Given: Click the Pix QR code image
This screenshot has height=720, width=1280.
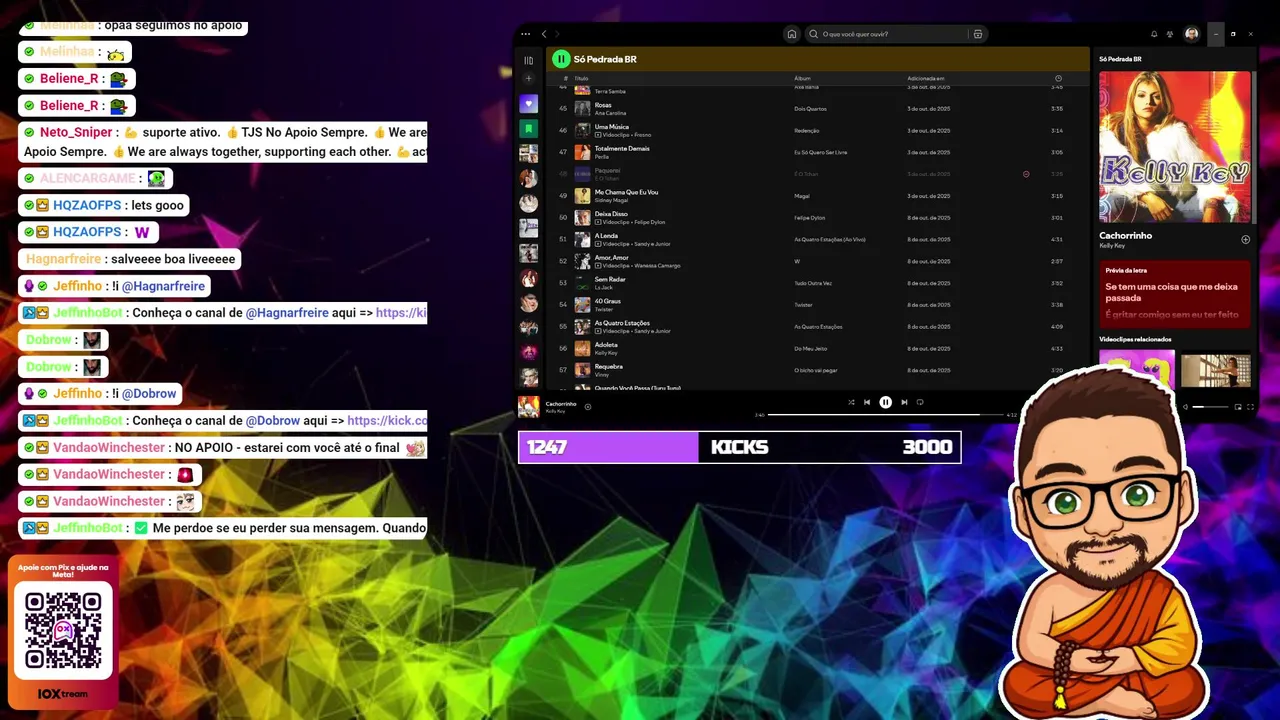Looking at the screenshot, I should 63,630.
